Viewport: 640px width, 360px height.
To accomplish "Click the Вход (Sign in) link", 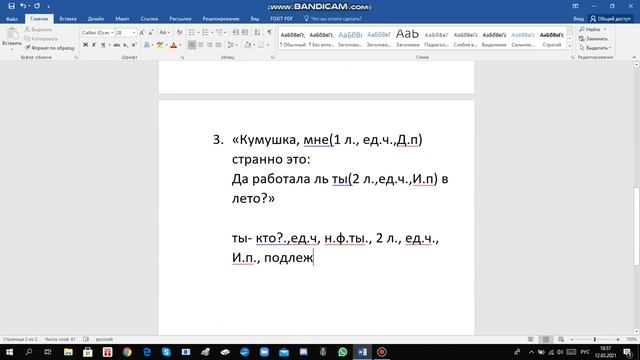I will (x=578, y=19).
